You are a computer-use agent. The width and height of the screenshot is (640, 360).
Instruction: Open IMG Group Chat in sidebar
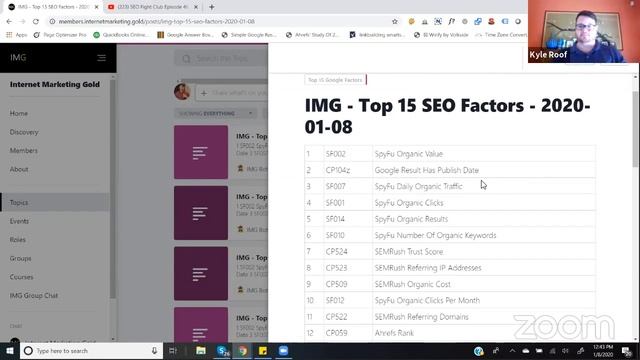tap(34, 296)
